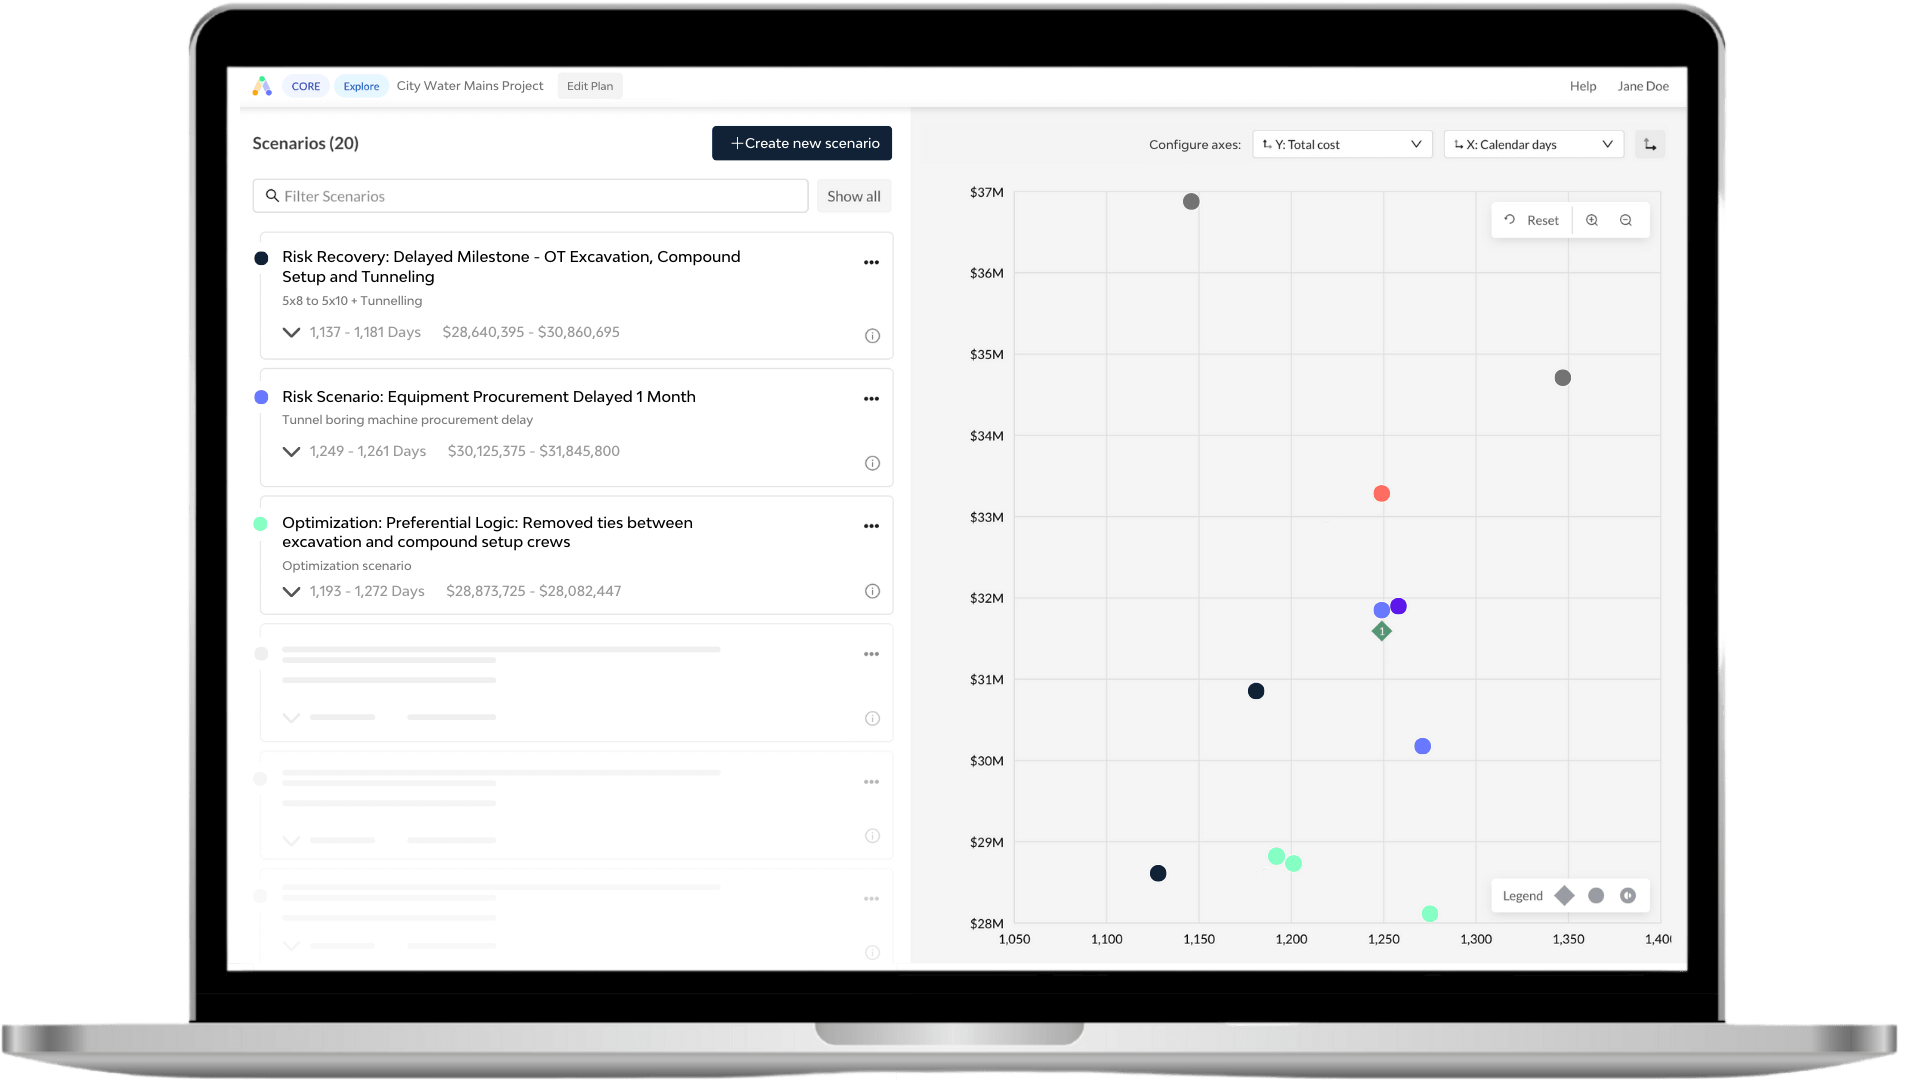Select the CORE tab
This screenshot has height=1080, width=1920.
click(x=306, y=86)
